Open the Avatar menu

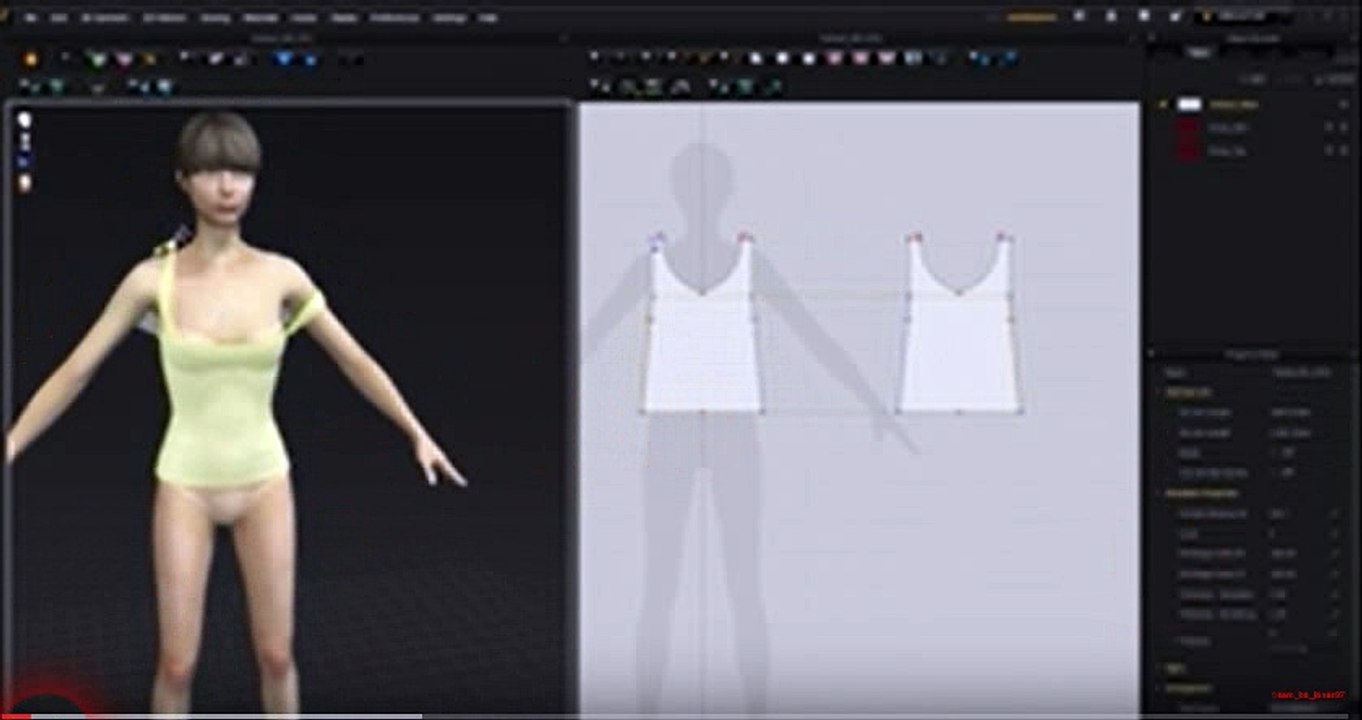tap(304, 18)
